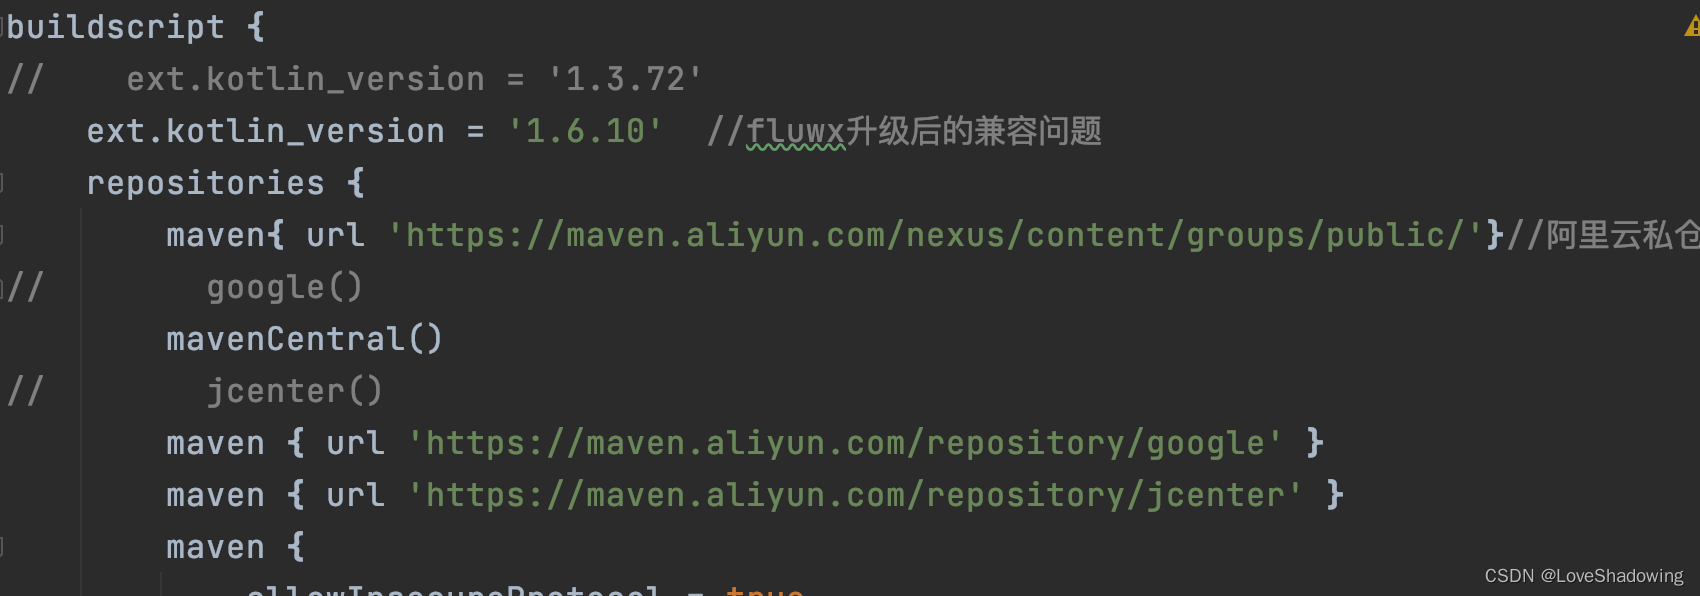Fold the last multi-line maven block
The width and height of the screenshot is (1700, 596).
click(x=2, y=547)
